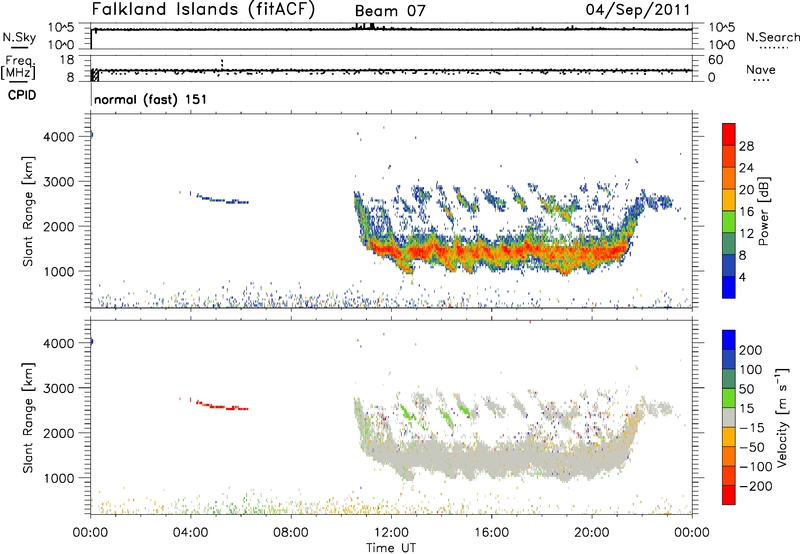Click the red streak in velocity panel
This screenshot has width=800, height=554.
(221, 406)
